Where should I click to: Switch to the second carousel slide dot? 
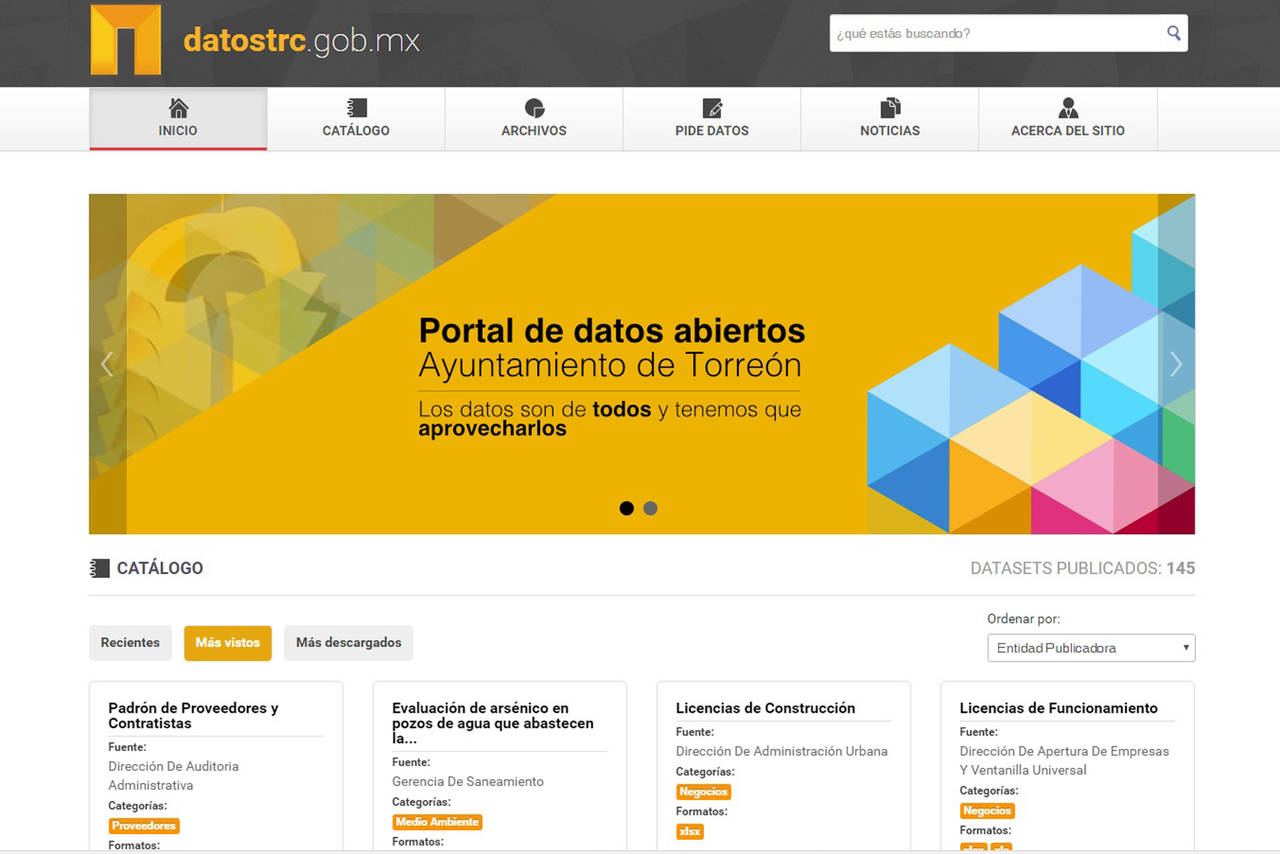coord(650,508)
